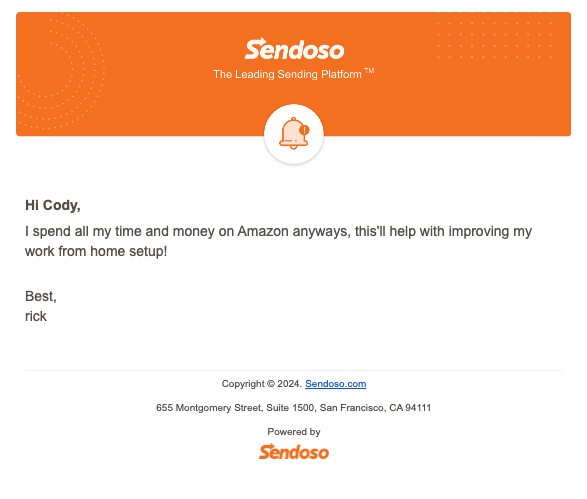The width and height of the screenshot is (587, 499).
Task: Click "The Leading Sending Platform" tagline
Action: pos(287,74)
